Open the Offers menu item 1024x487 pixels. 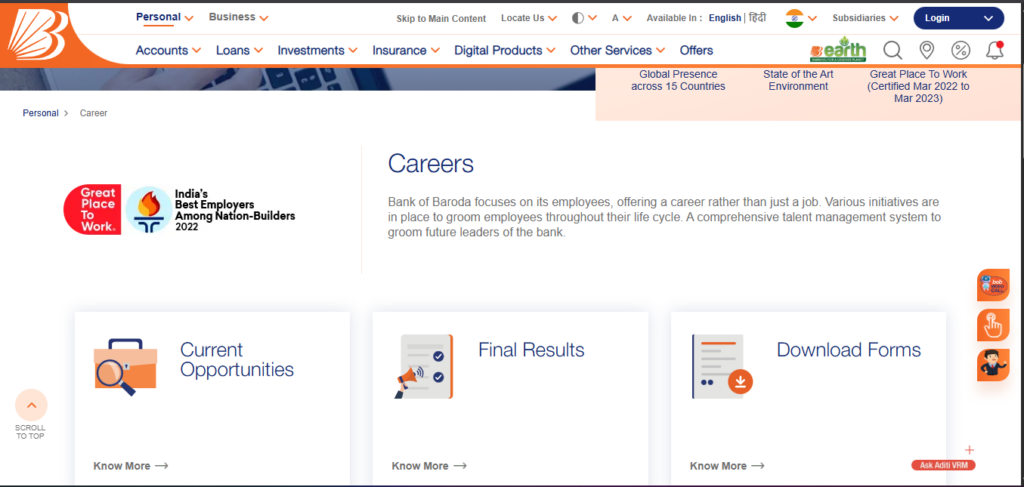696,50
